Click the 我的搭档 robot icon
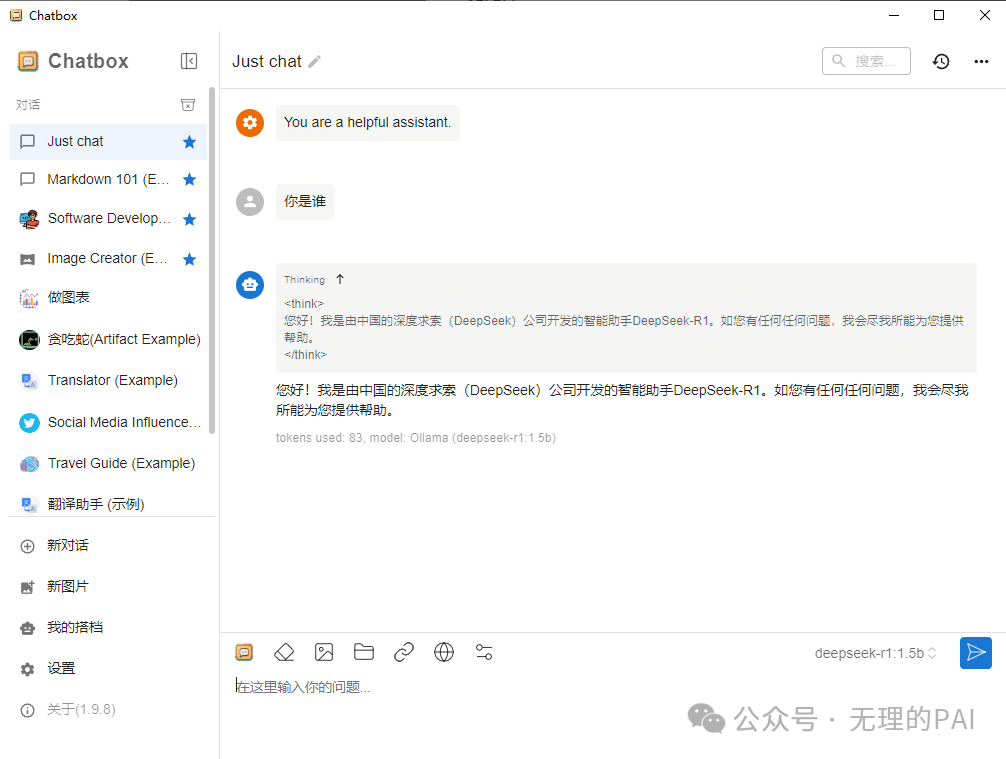The width and height of the screenshot is (1006, 759). pos(28,628)
